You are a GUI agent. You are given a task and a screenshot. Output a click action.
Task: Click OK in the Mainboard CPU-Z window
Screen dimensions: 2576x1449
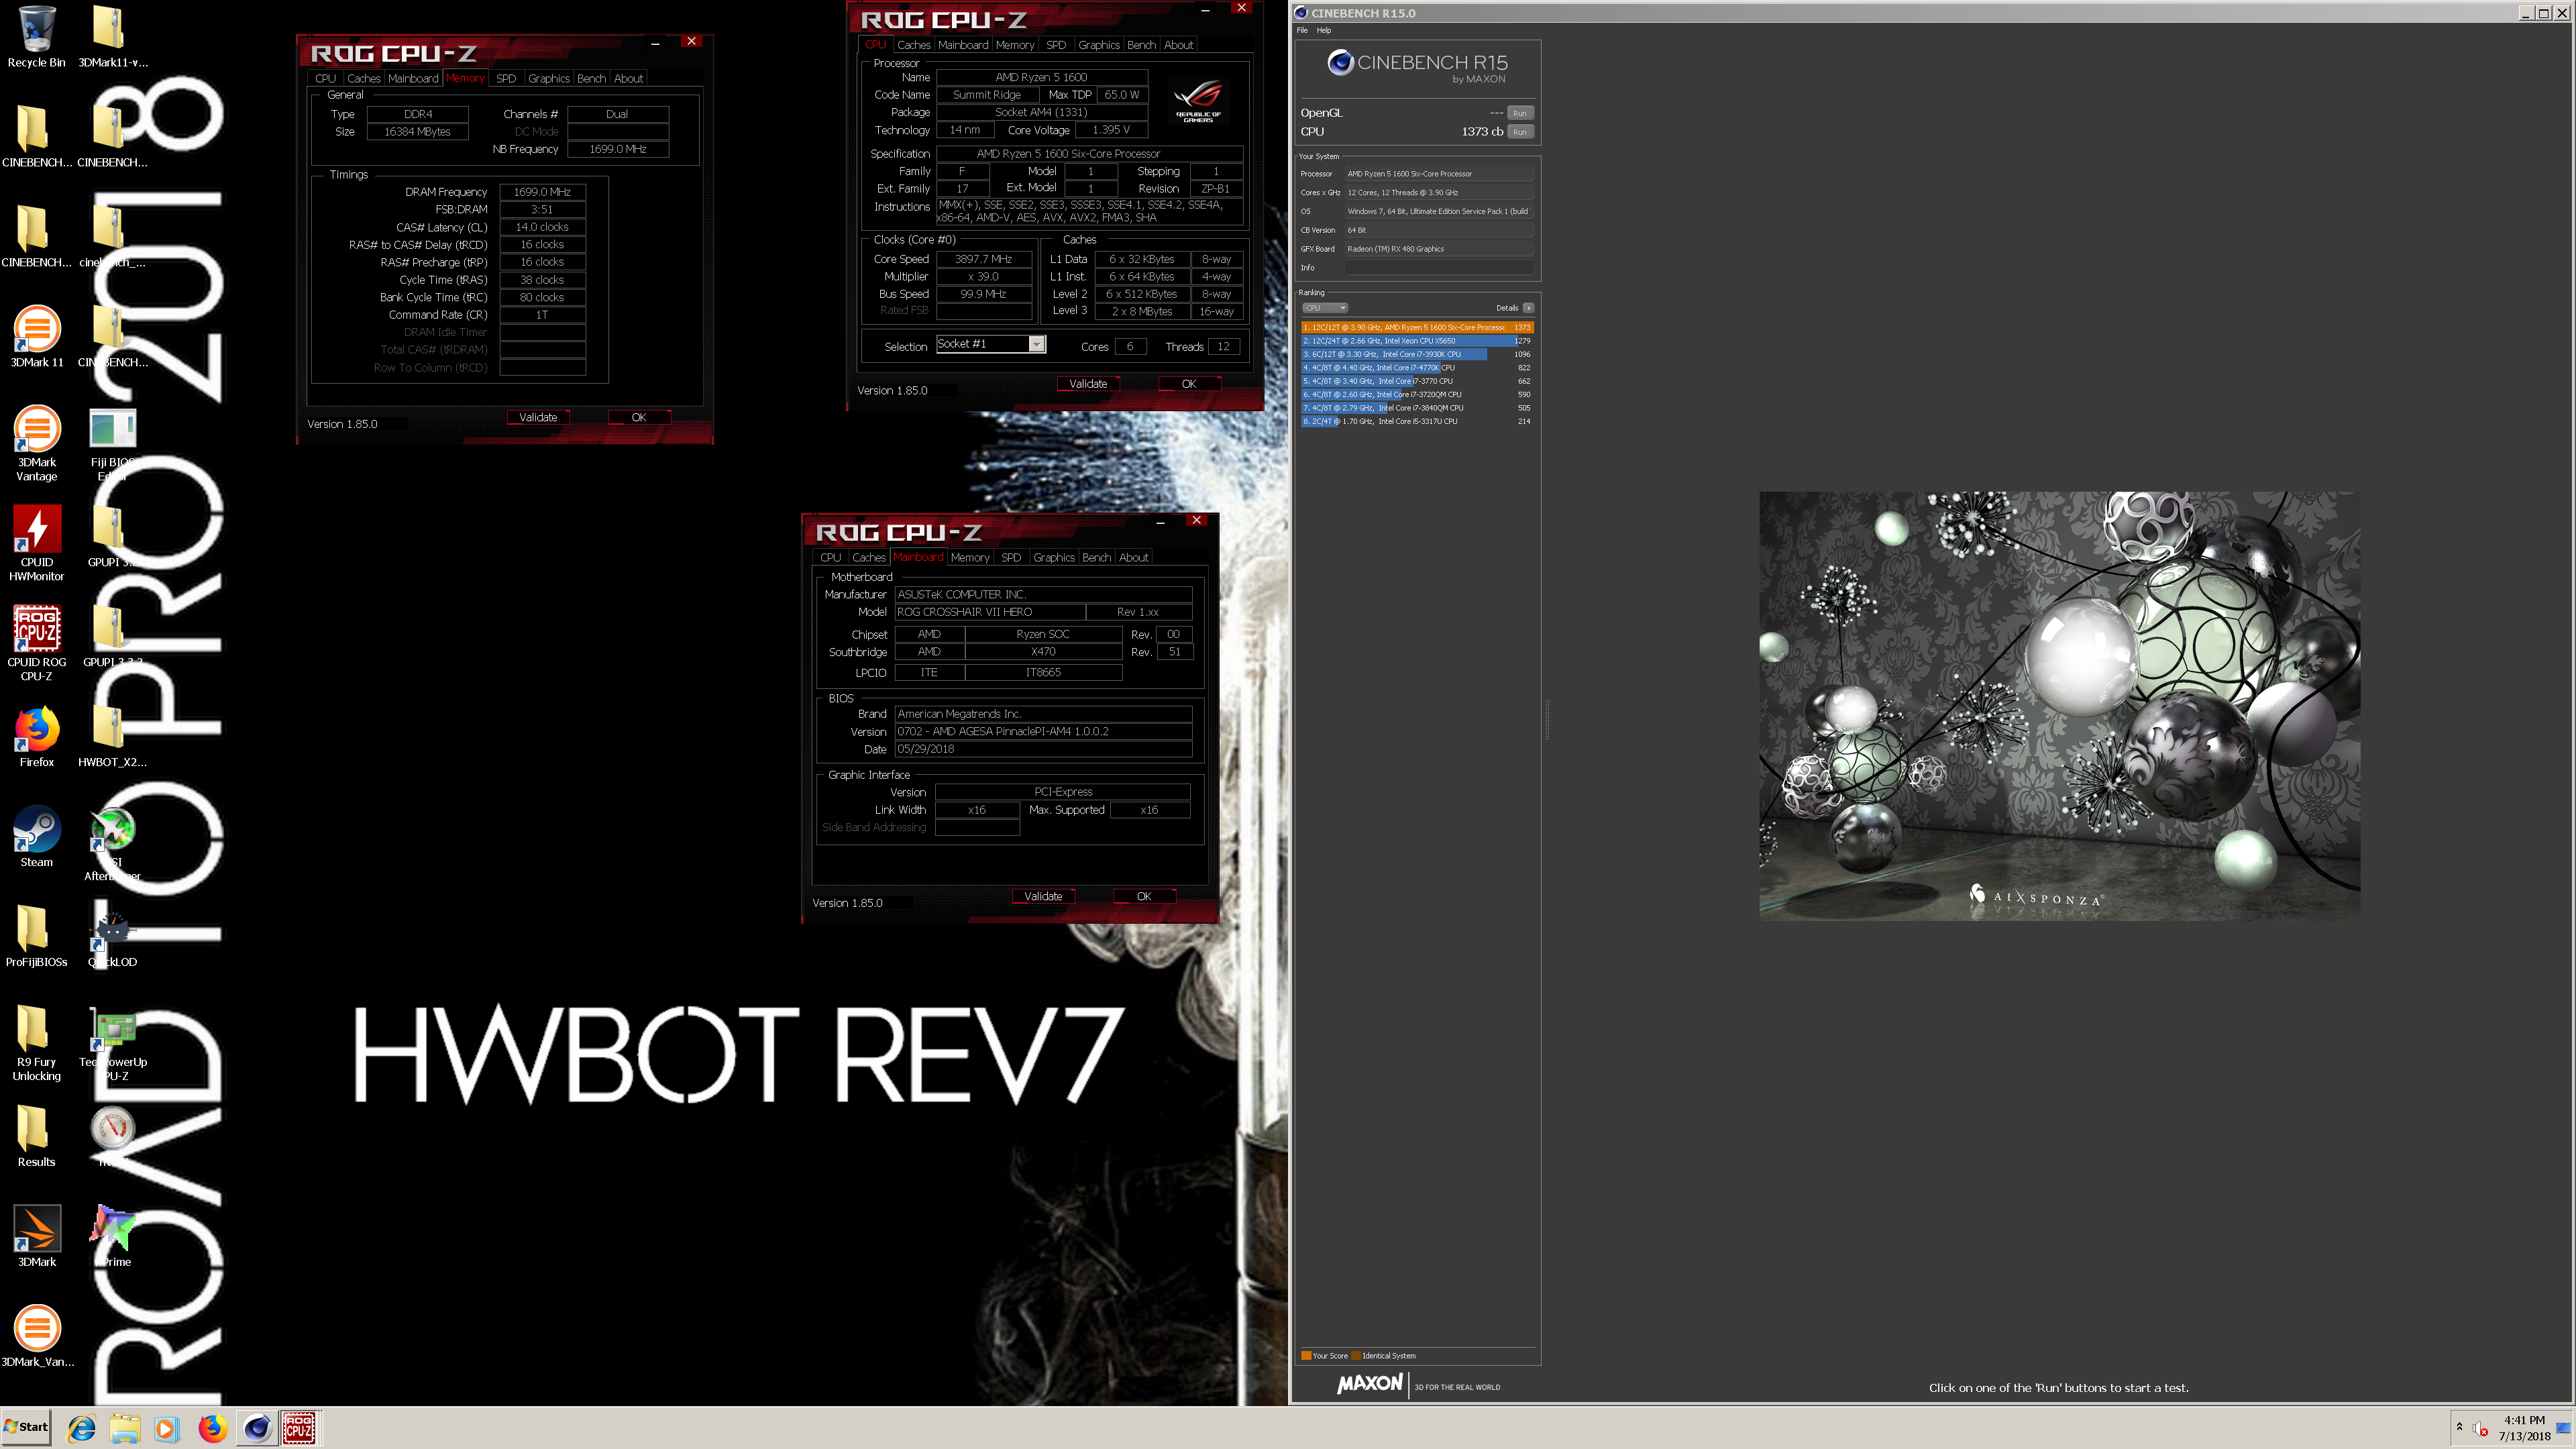point(1144,896)
